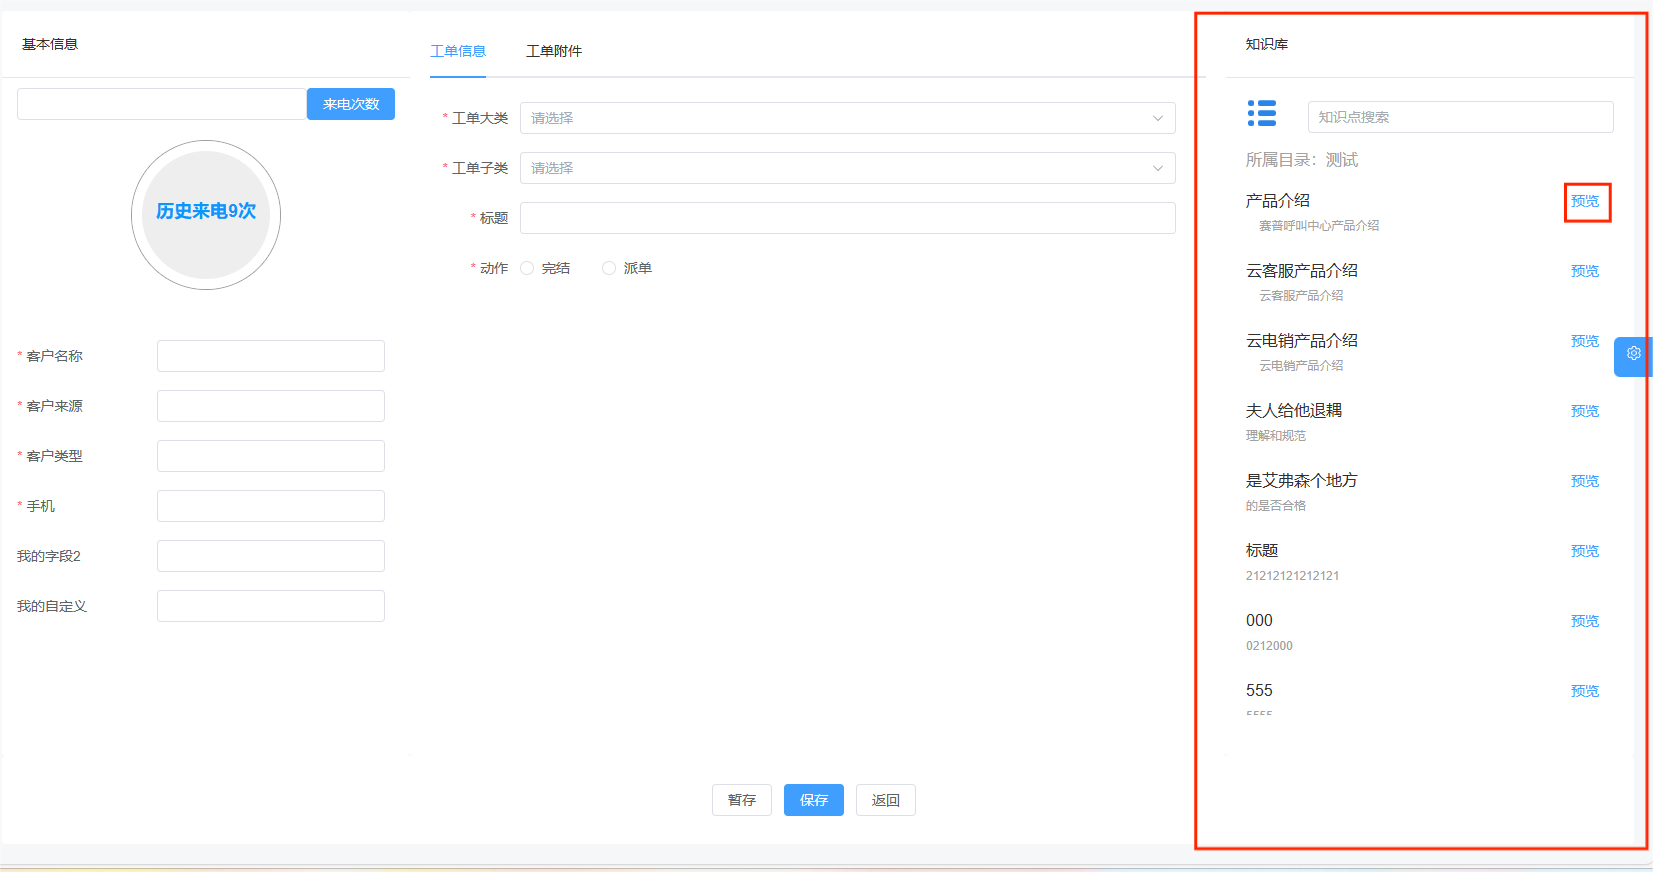Preview the 是艾弗森个地方 item
Image resolution: width=1653 pixels, height=872 pixels.
coord(1585,481)
